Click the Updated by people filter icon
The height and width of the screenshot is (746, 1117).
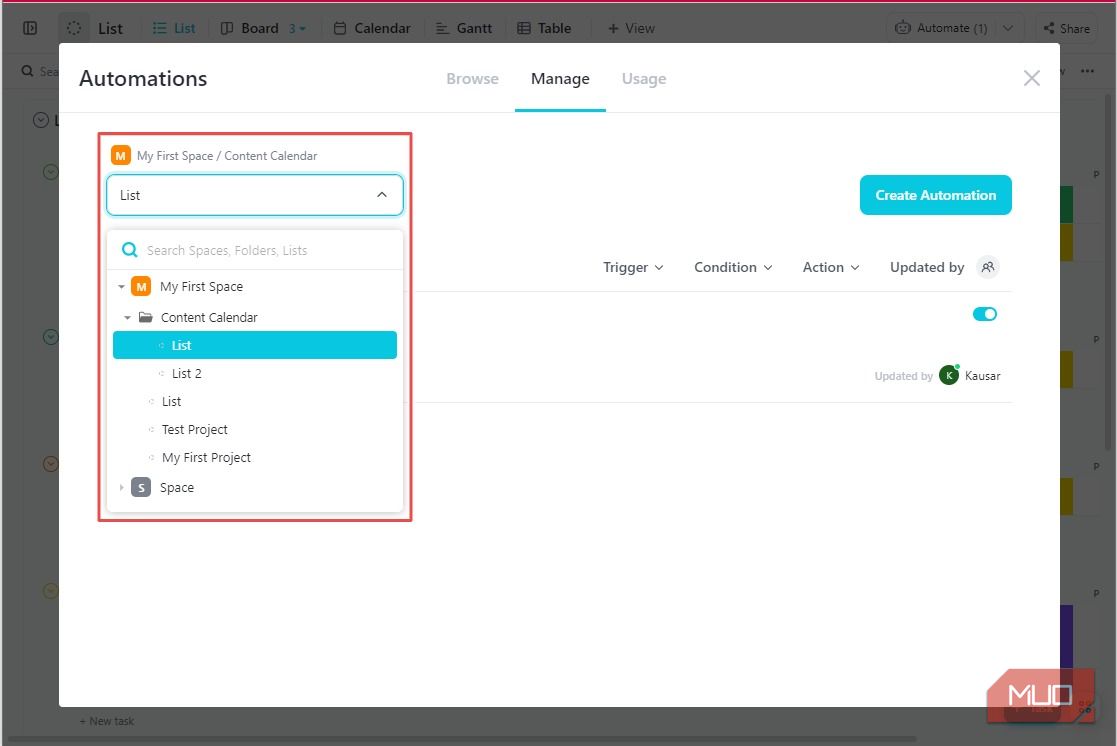[x=988, y=267]
